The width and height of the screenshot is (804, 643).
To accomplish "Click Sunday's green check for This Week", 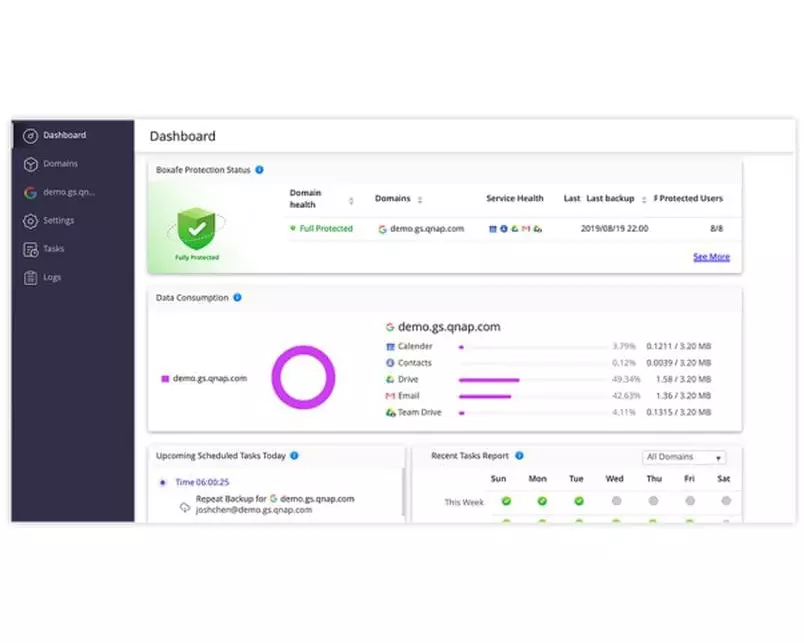I will [x=506, y=500].
